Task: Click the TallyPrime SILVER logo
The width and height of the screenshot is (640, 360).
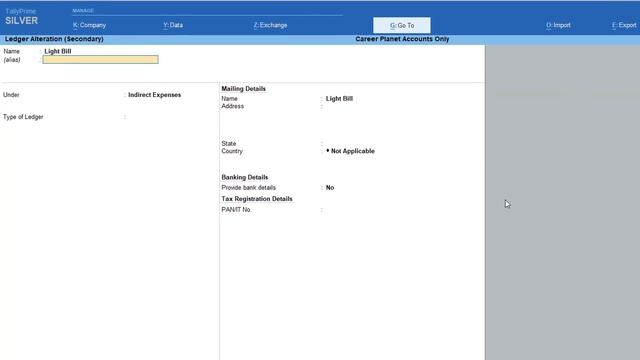Action: (x=21, y=17)
